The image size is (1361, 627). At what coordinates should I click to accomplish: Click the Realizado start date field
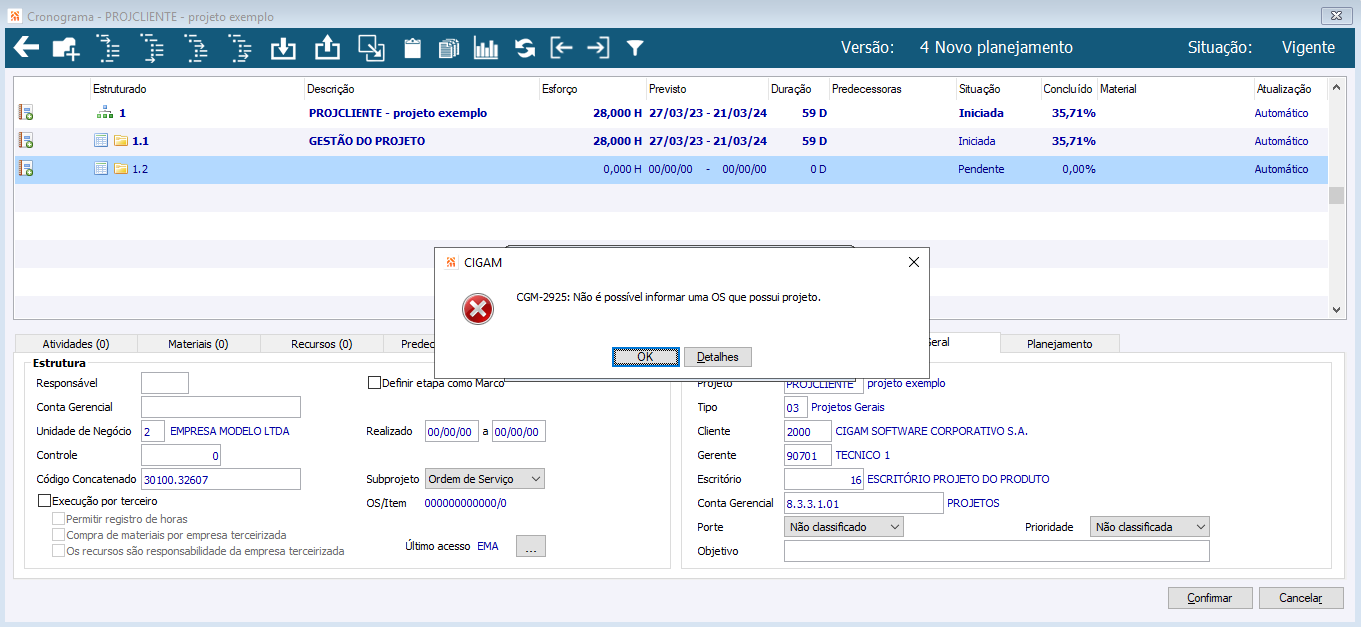452,431
